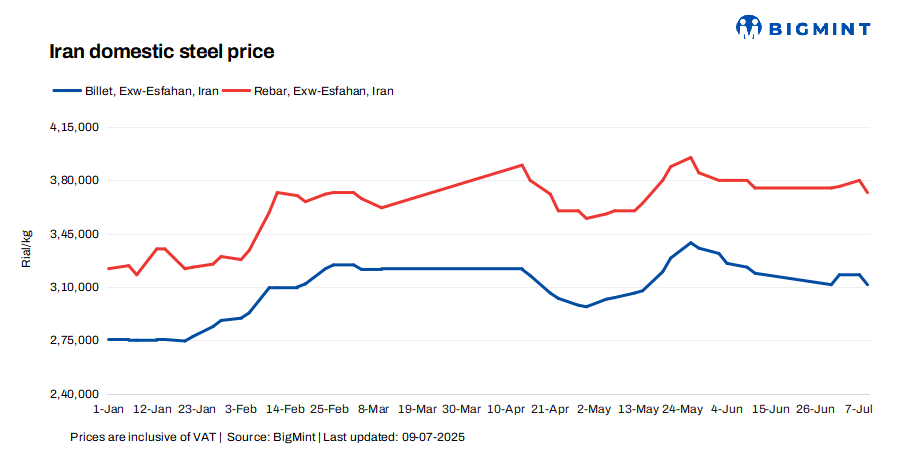The image size is (904, 460).
Task: Click the Last updated 09-07-2025 text
Action: point(395,438)
